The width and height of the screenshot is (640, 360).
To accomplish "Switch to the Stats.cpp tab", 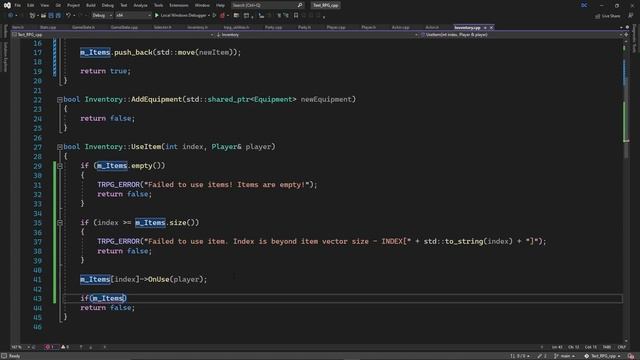I will point(48,27).
